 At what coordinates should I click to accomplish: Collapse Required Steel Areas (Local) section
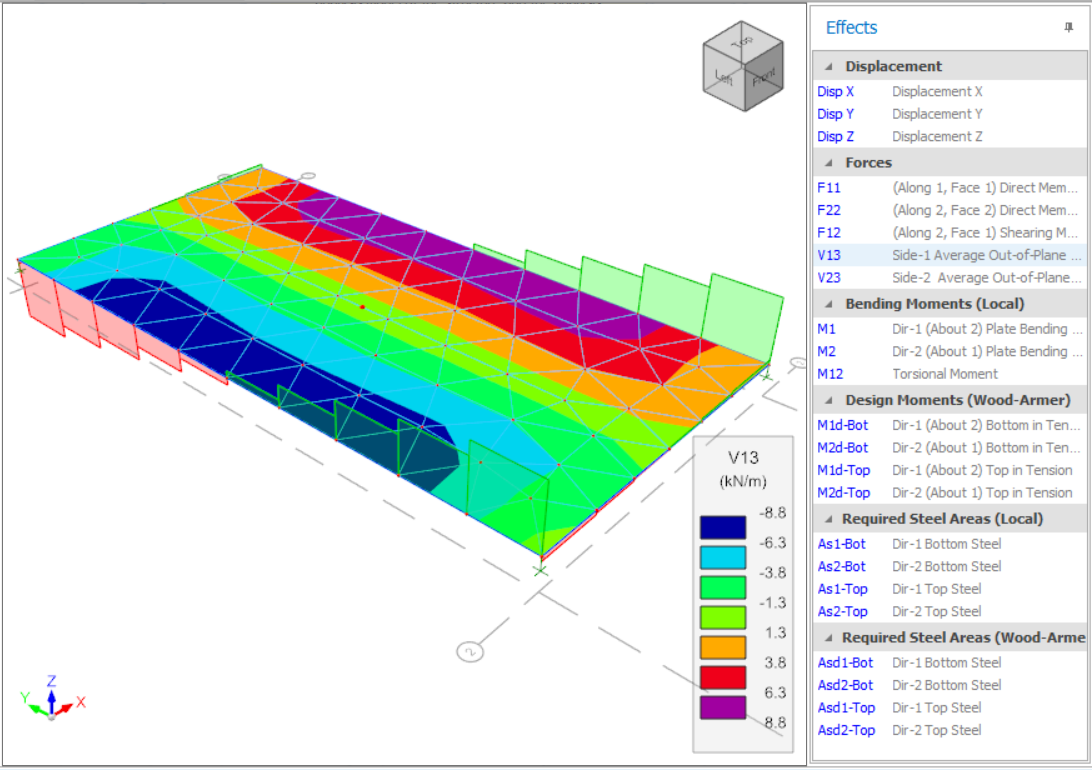coord(828,519)
